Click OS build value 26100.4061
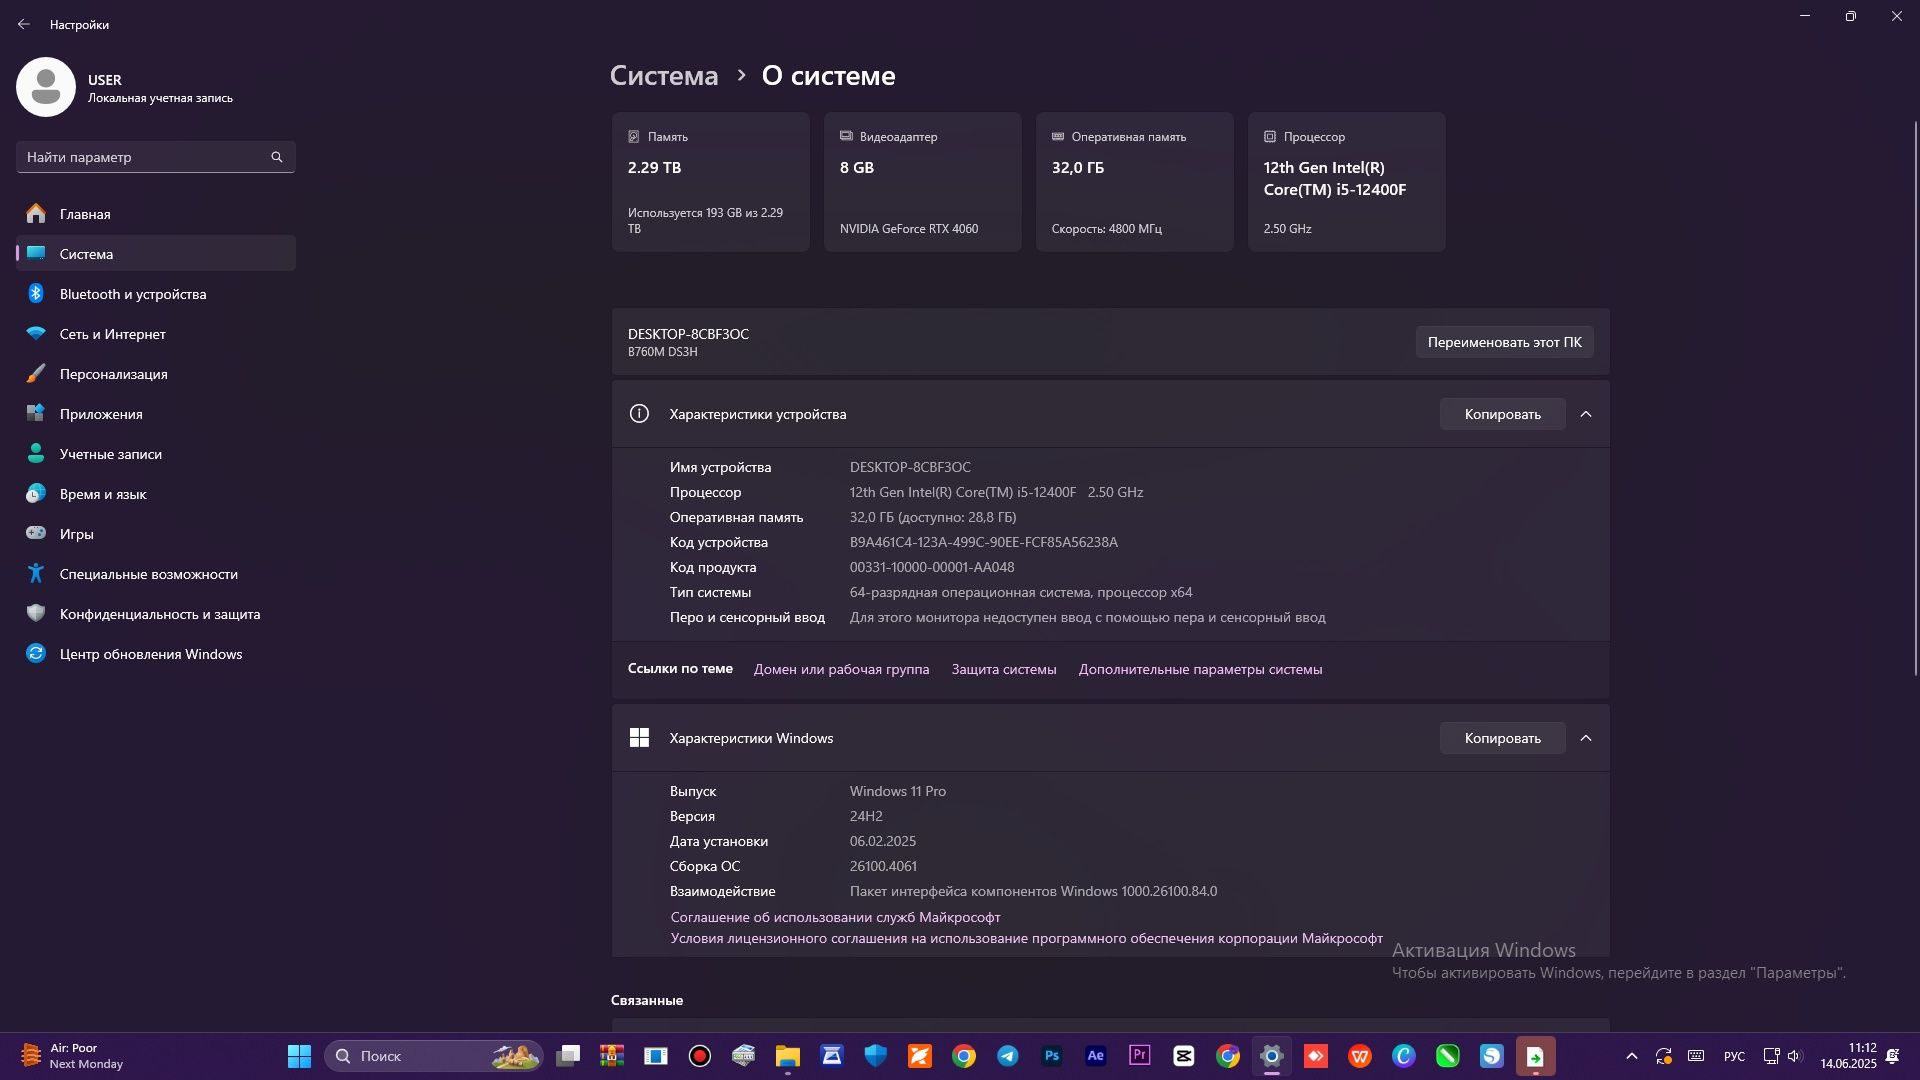This screenshot has width=1920, height=1080. click(x=883, y=866)
